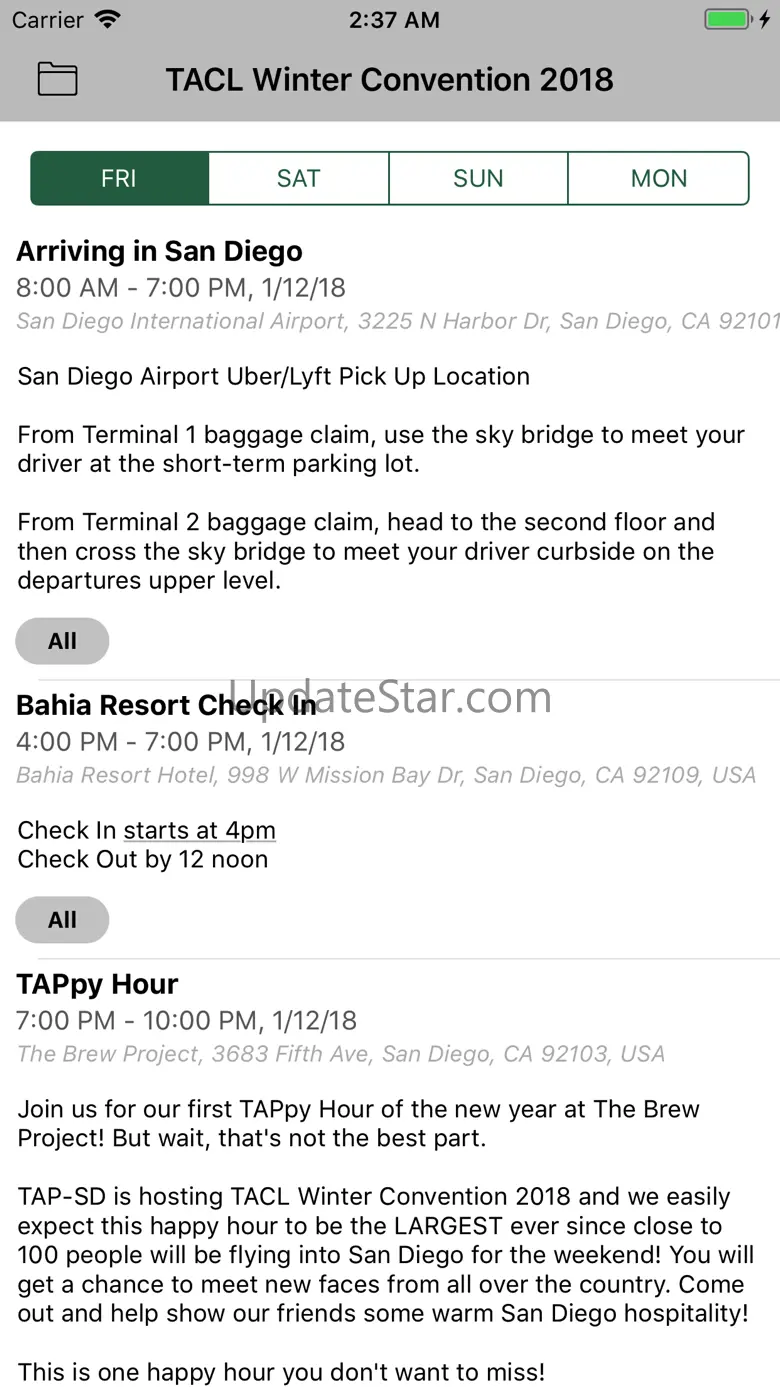Tap the All tag under Arriving in San Diego
The height and width of the screenshot is (1387, 780).
[x=62, y=641]
